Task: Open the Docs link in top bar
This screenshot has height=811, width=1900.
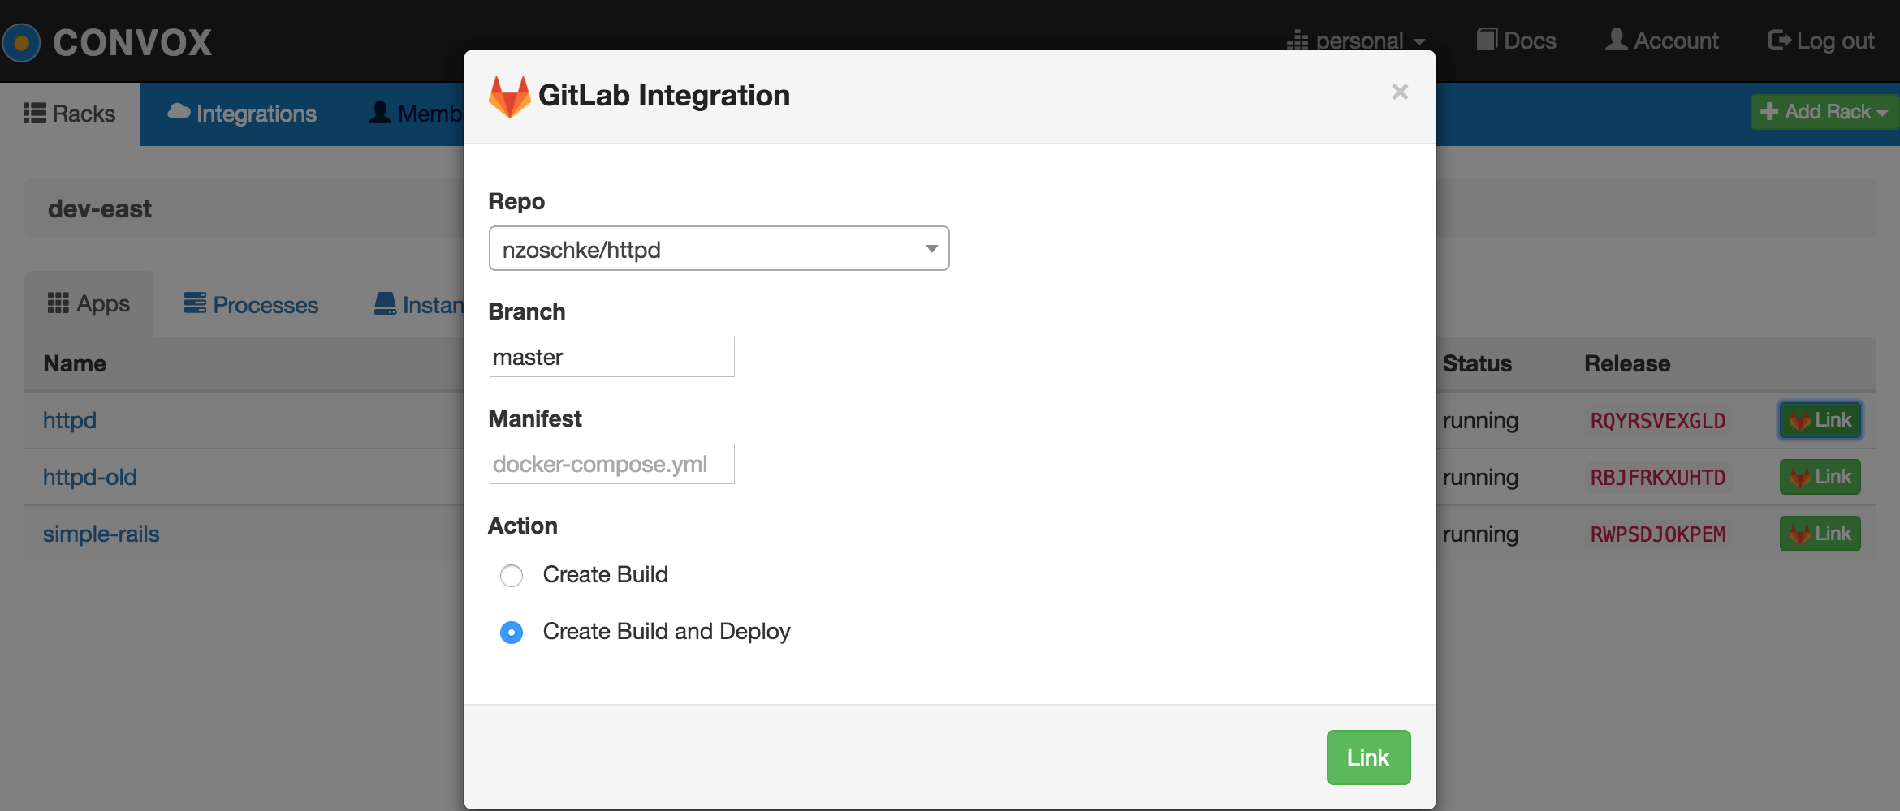Action: tap(1516, 40)
